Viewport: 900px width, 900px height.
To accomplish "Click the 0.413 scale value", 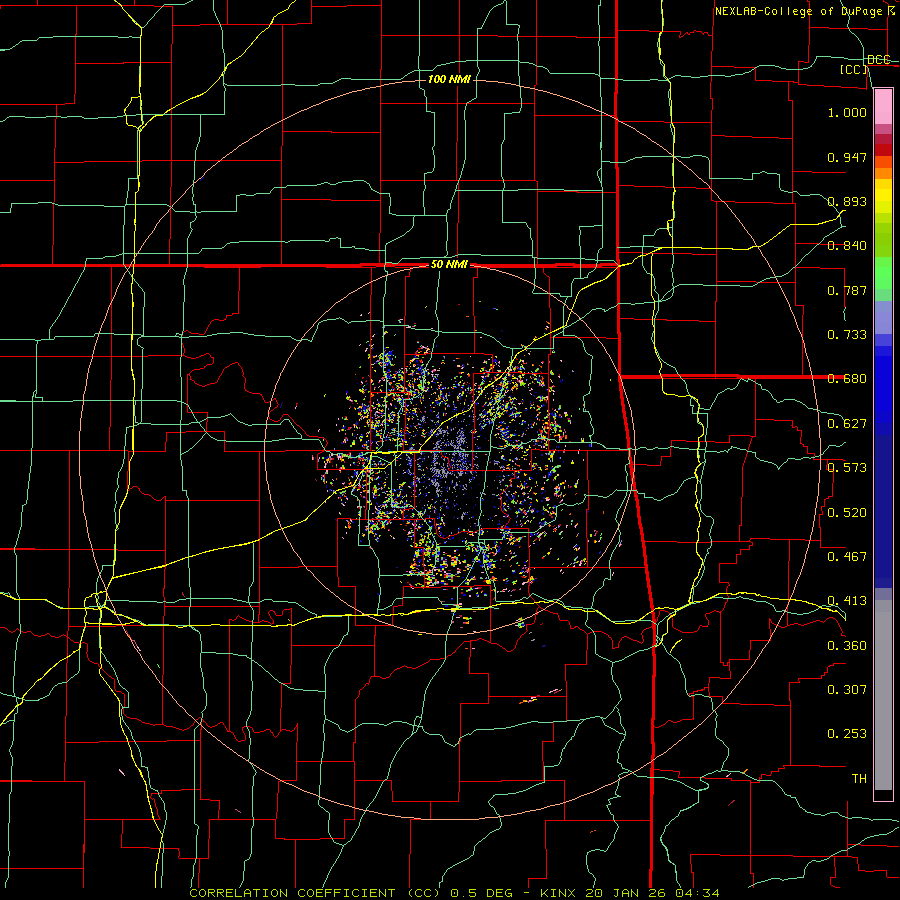I will (x=847, y=601).
